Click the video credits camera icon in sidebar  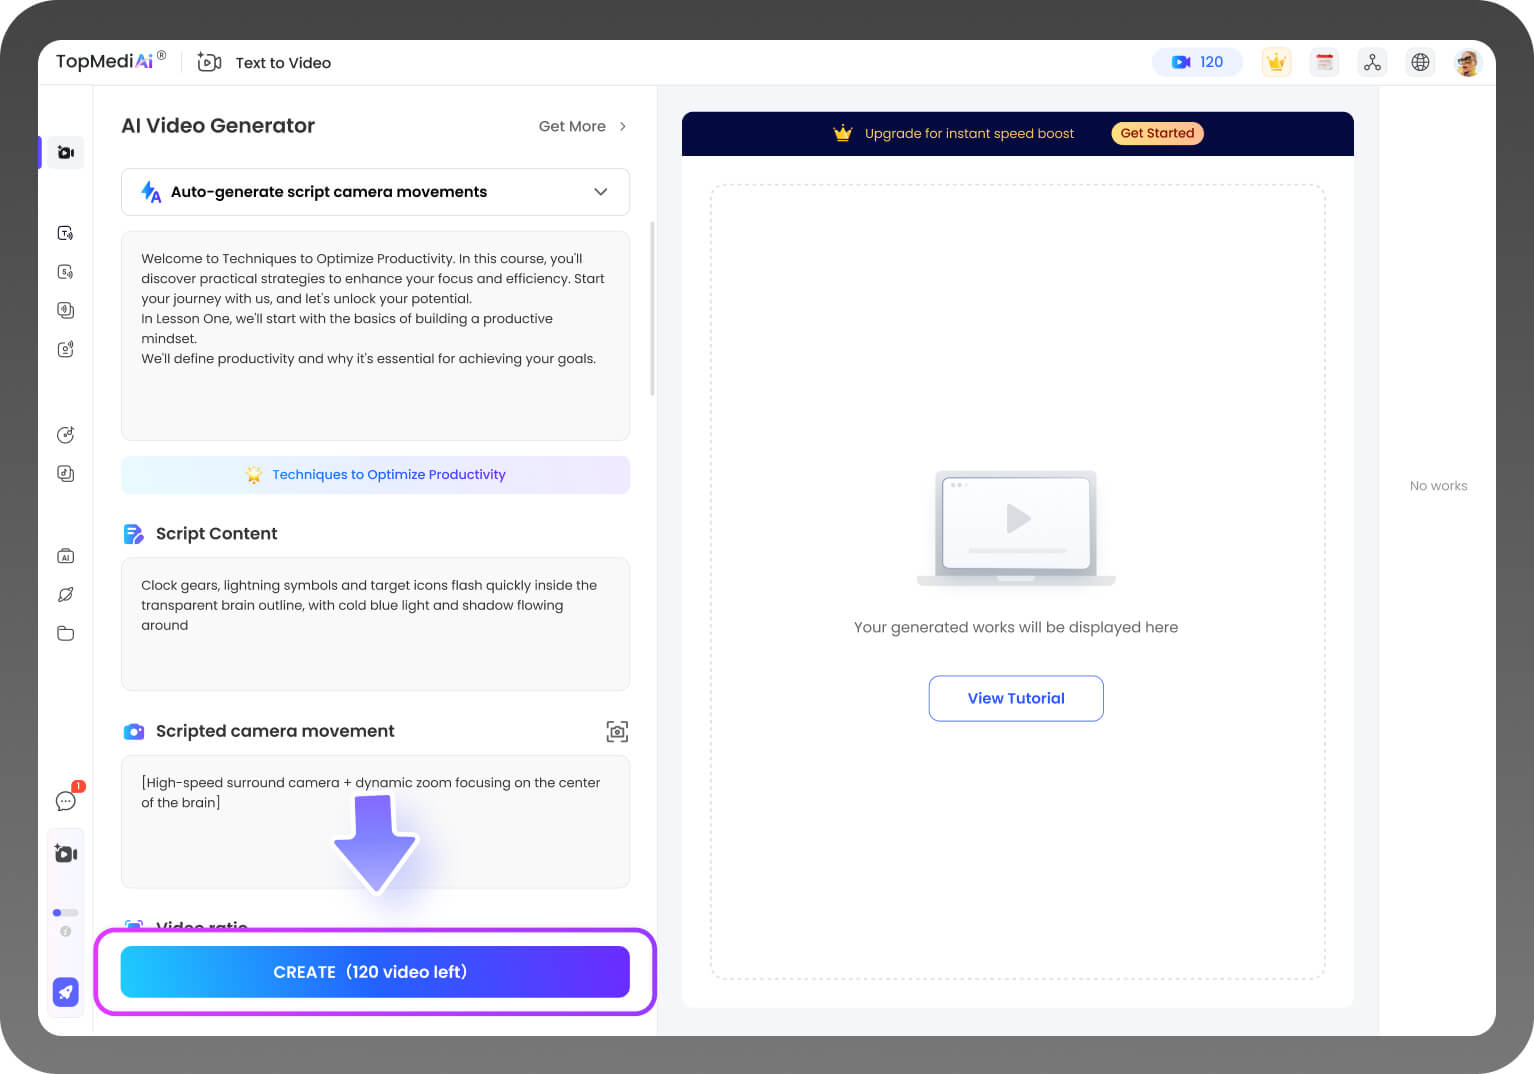click(65, 853)
